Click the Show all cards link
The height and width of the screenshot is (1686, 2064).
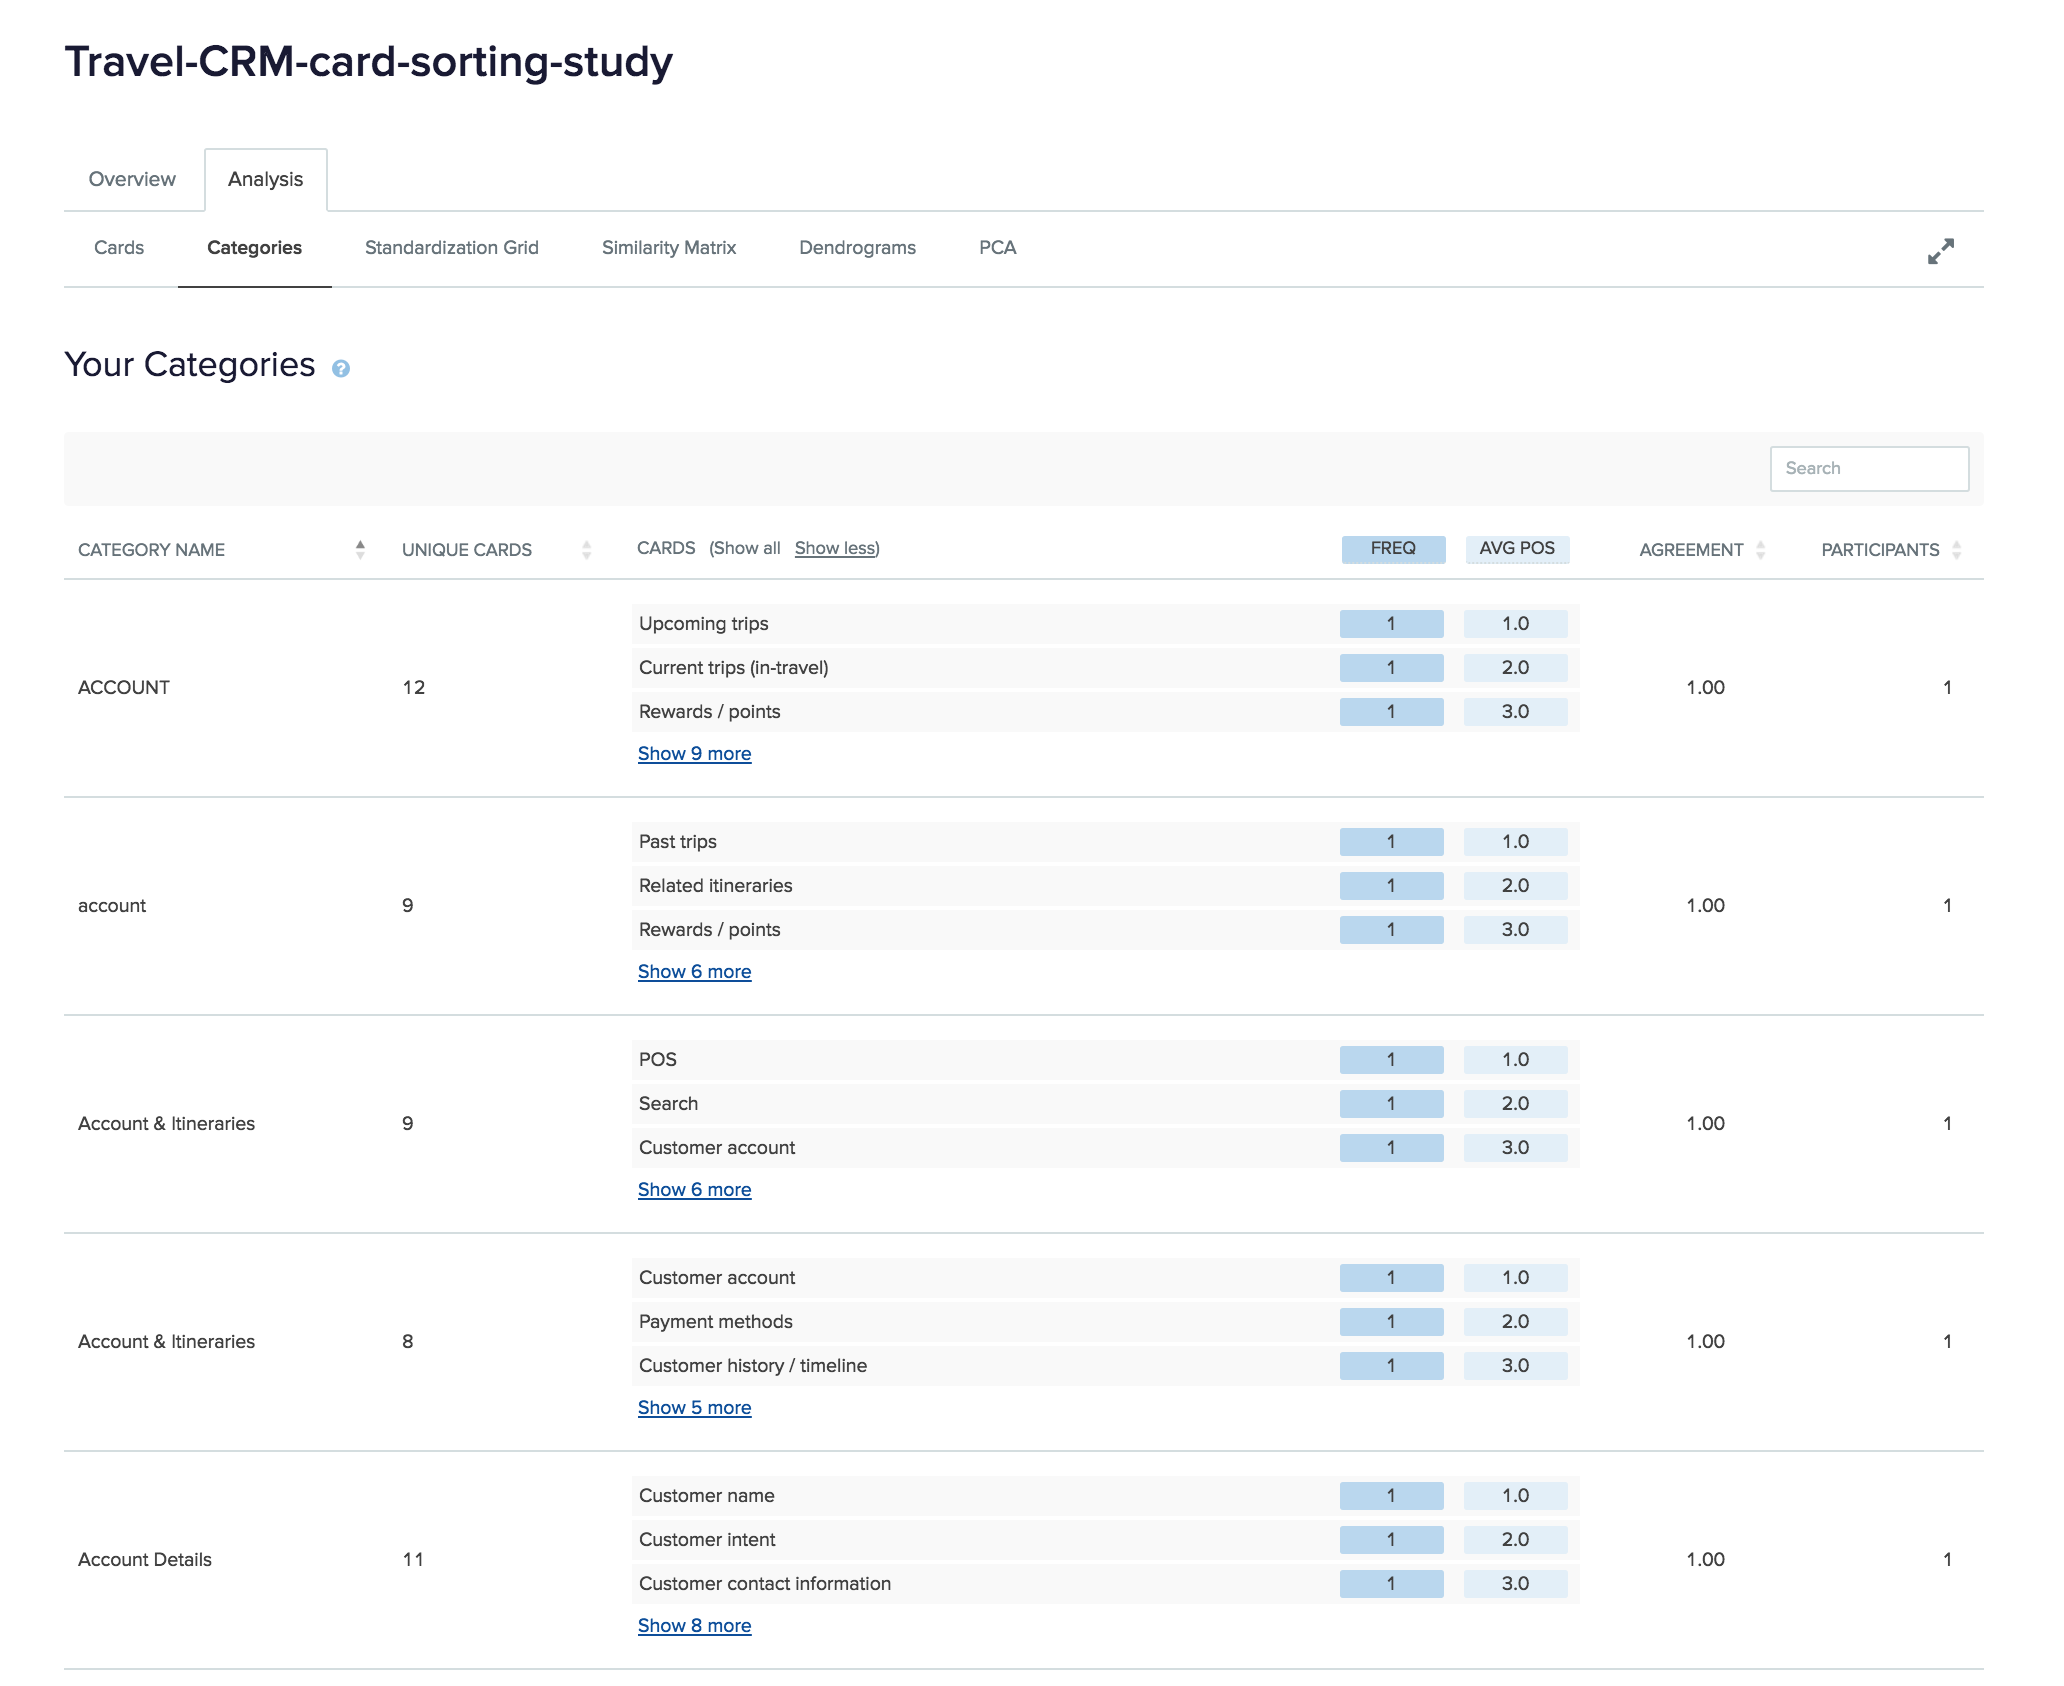(x=746, y=549)
